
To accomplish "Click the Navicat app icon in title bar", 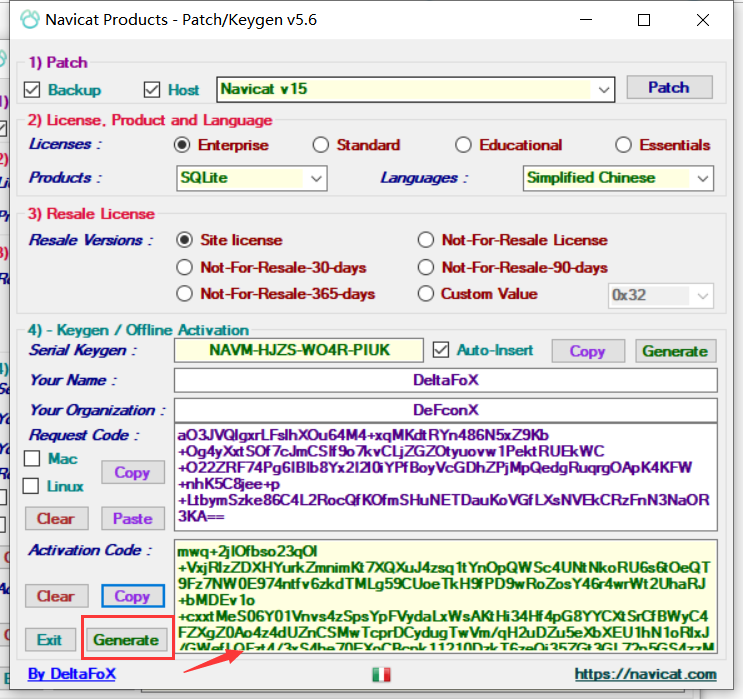I will tap(30, 20).
